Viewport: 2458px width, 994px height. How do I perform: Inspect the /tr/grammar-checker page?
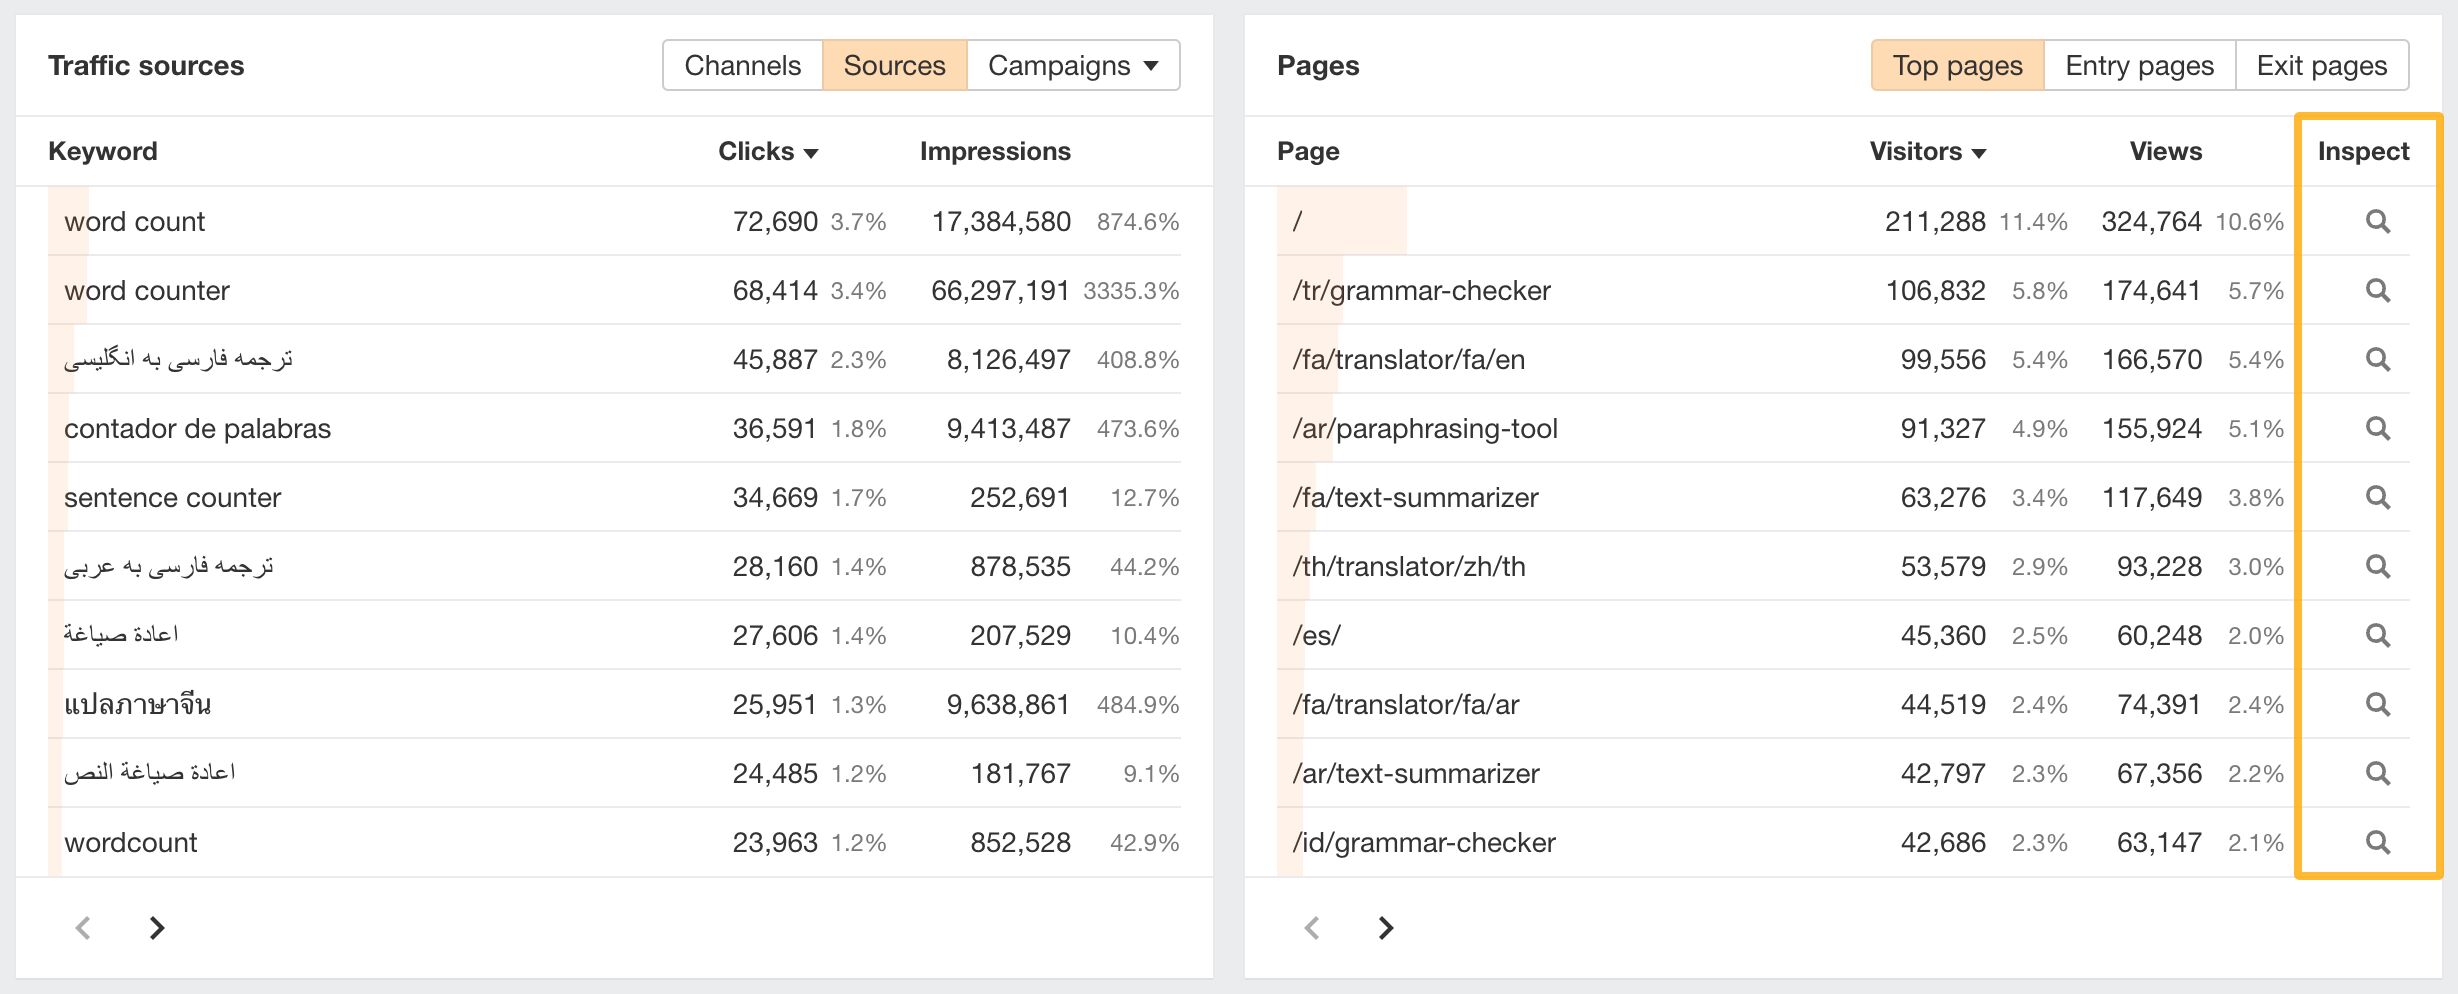point(2377,290)
